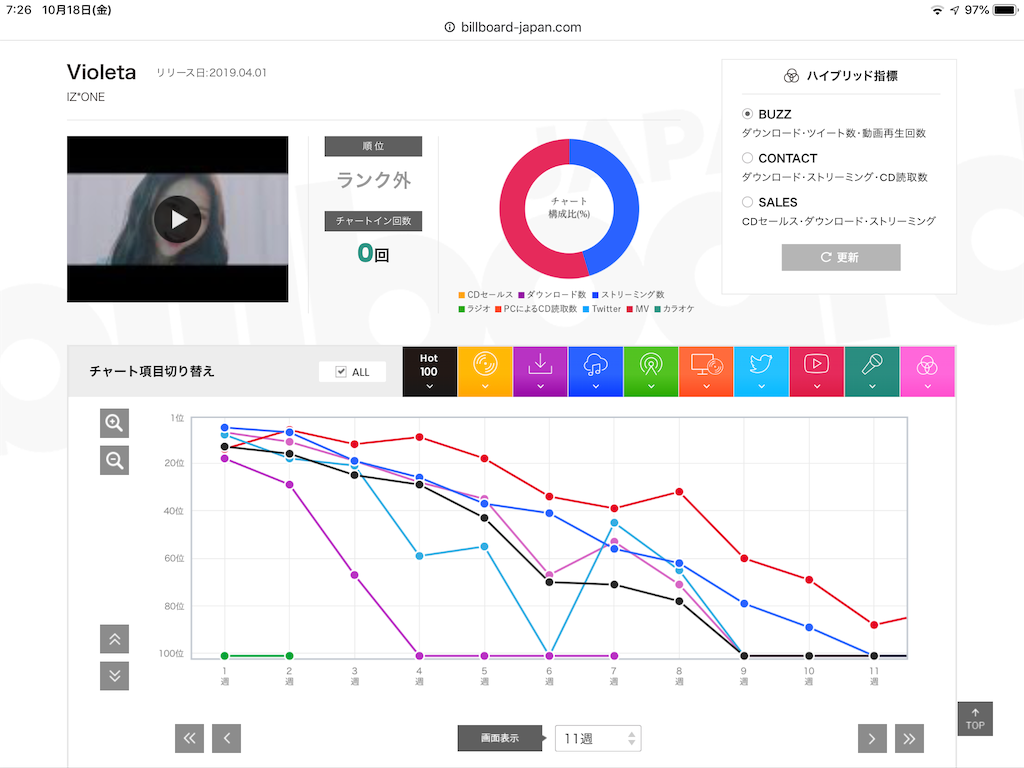Image resolution: width=1024 pixels, height=768 pixels.
Task: Click the Violeta song title
Action: 101,72
